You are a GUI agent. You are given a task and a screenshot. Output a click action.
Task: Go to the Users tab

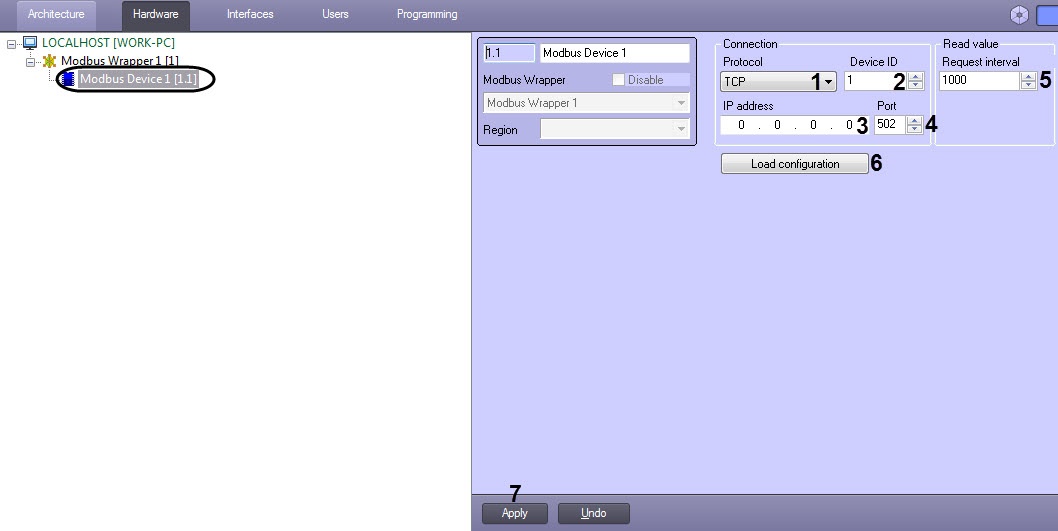click(x=335, y=14)
